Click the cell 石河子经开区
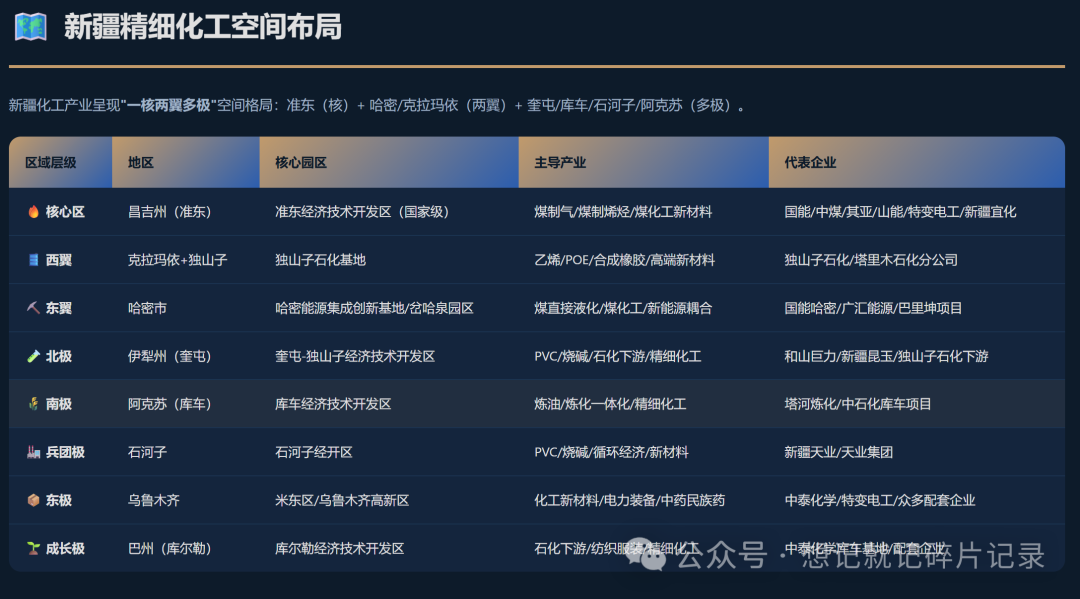The width and height of the screenshot is (1080, 599). [313, 452]
